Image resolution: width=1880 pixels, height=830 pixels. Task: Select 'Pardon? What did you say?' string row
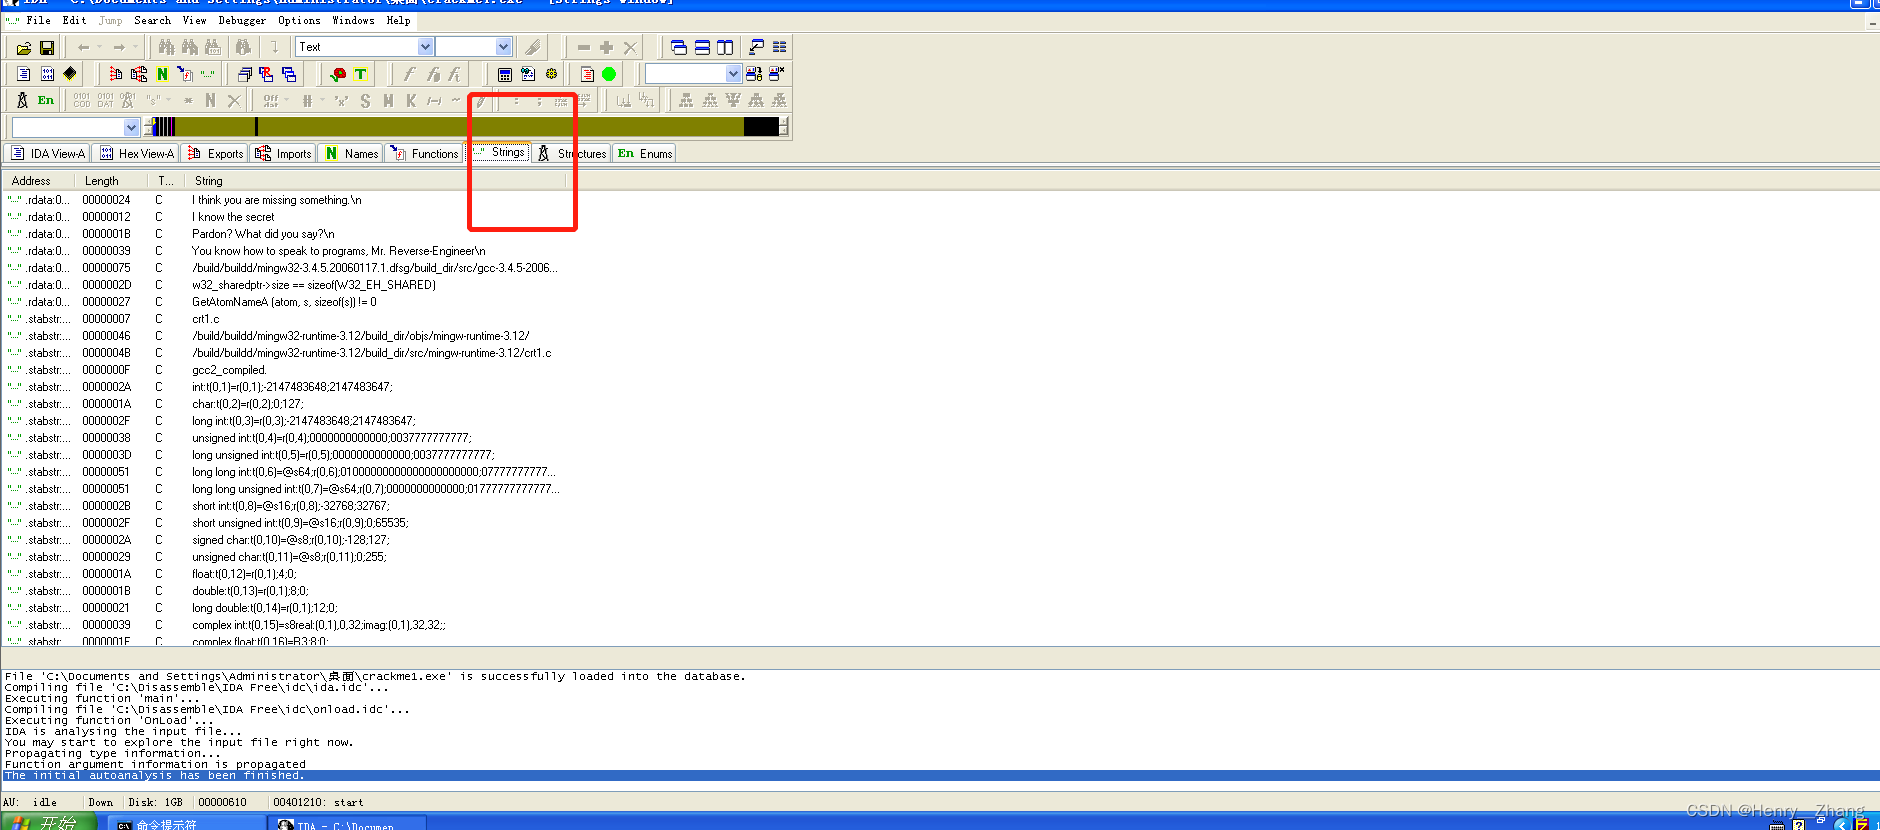(x=263, y=234)
